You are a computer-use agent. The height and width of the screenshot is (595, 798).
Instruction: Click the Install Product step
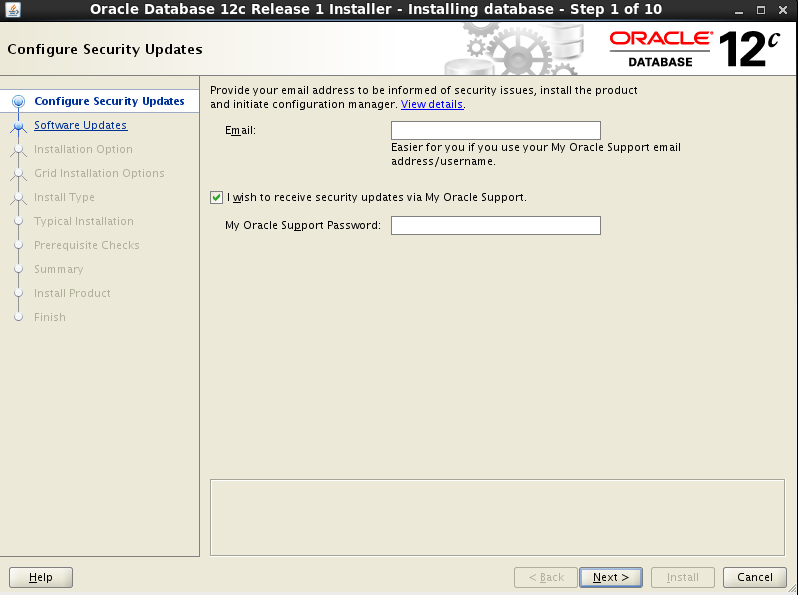tap(72, 293)
